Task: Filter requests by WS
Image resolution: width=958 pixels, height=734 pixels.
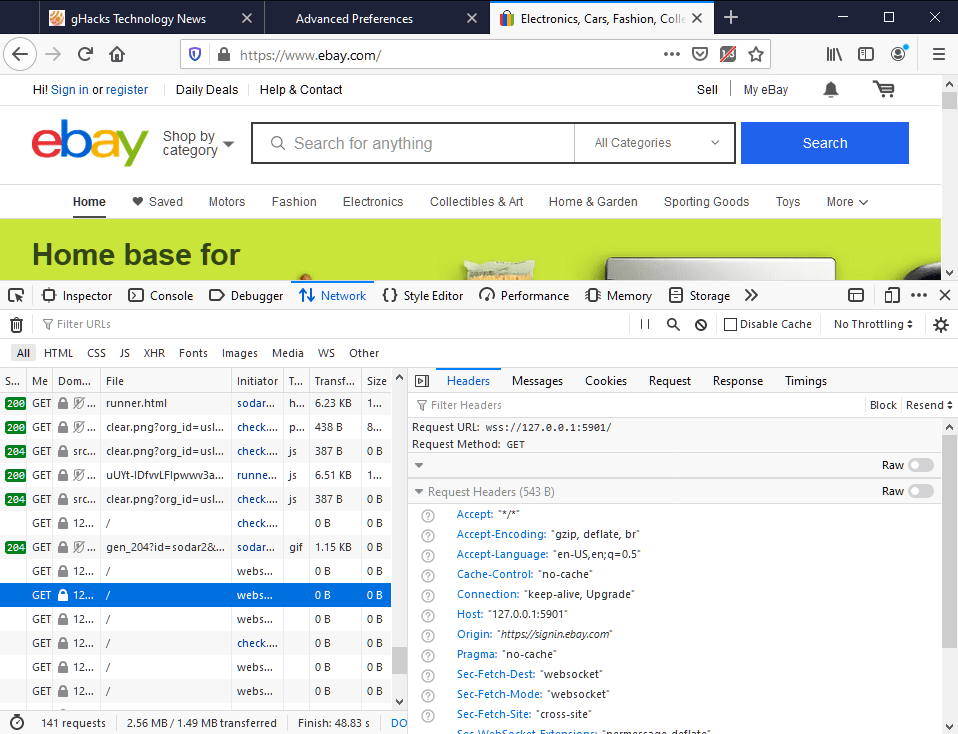Action: click(x=326, y=353)
